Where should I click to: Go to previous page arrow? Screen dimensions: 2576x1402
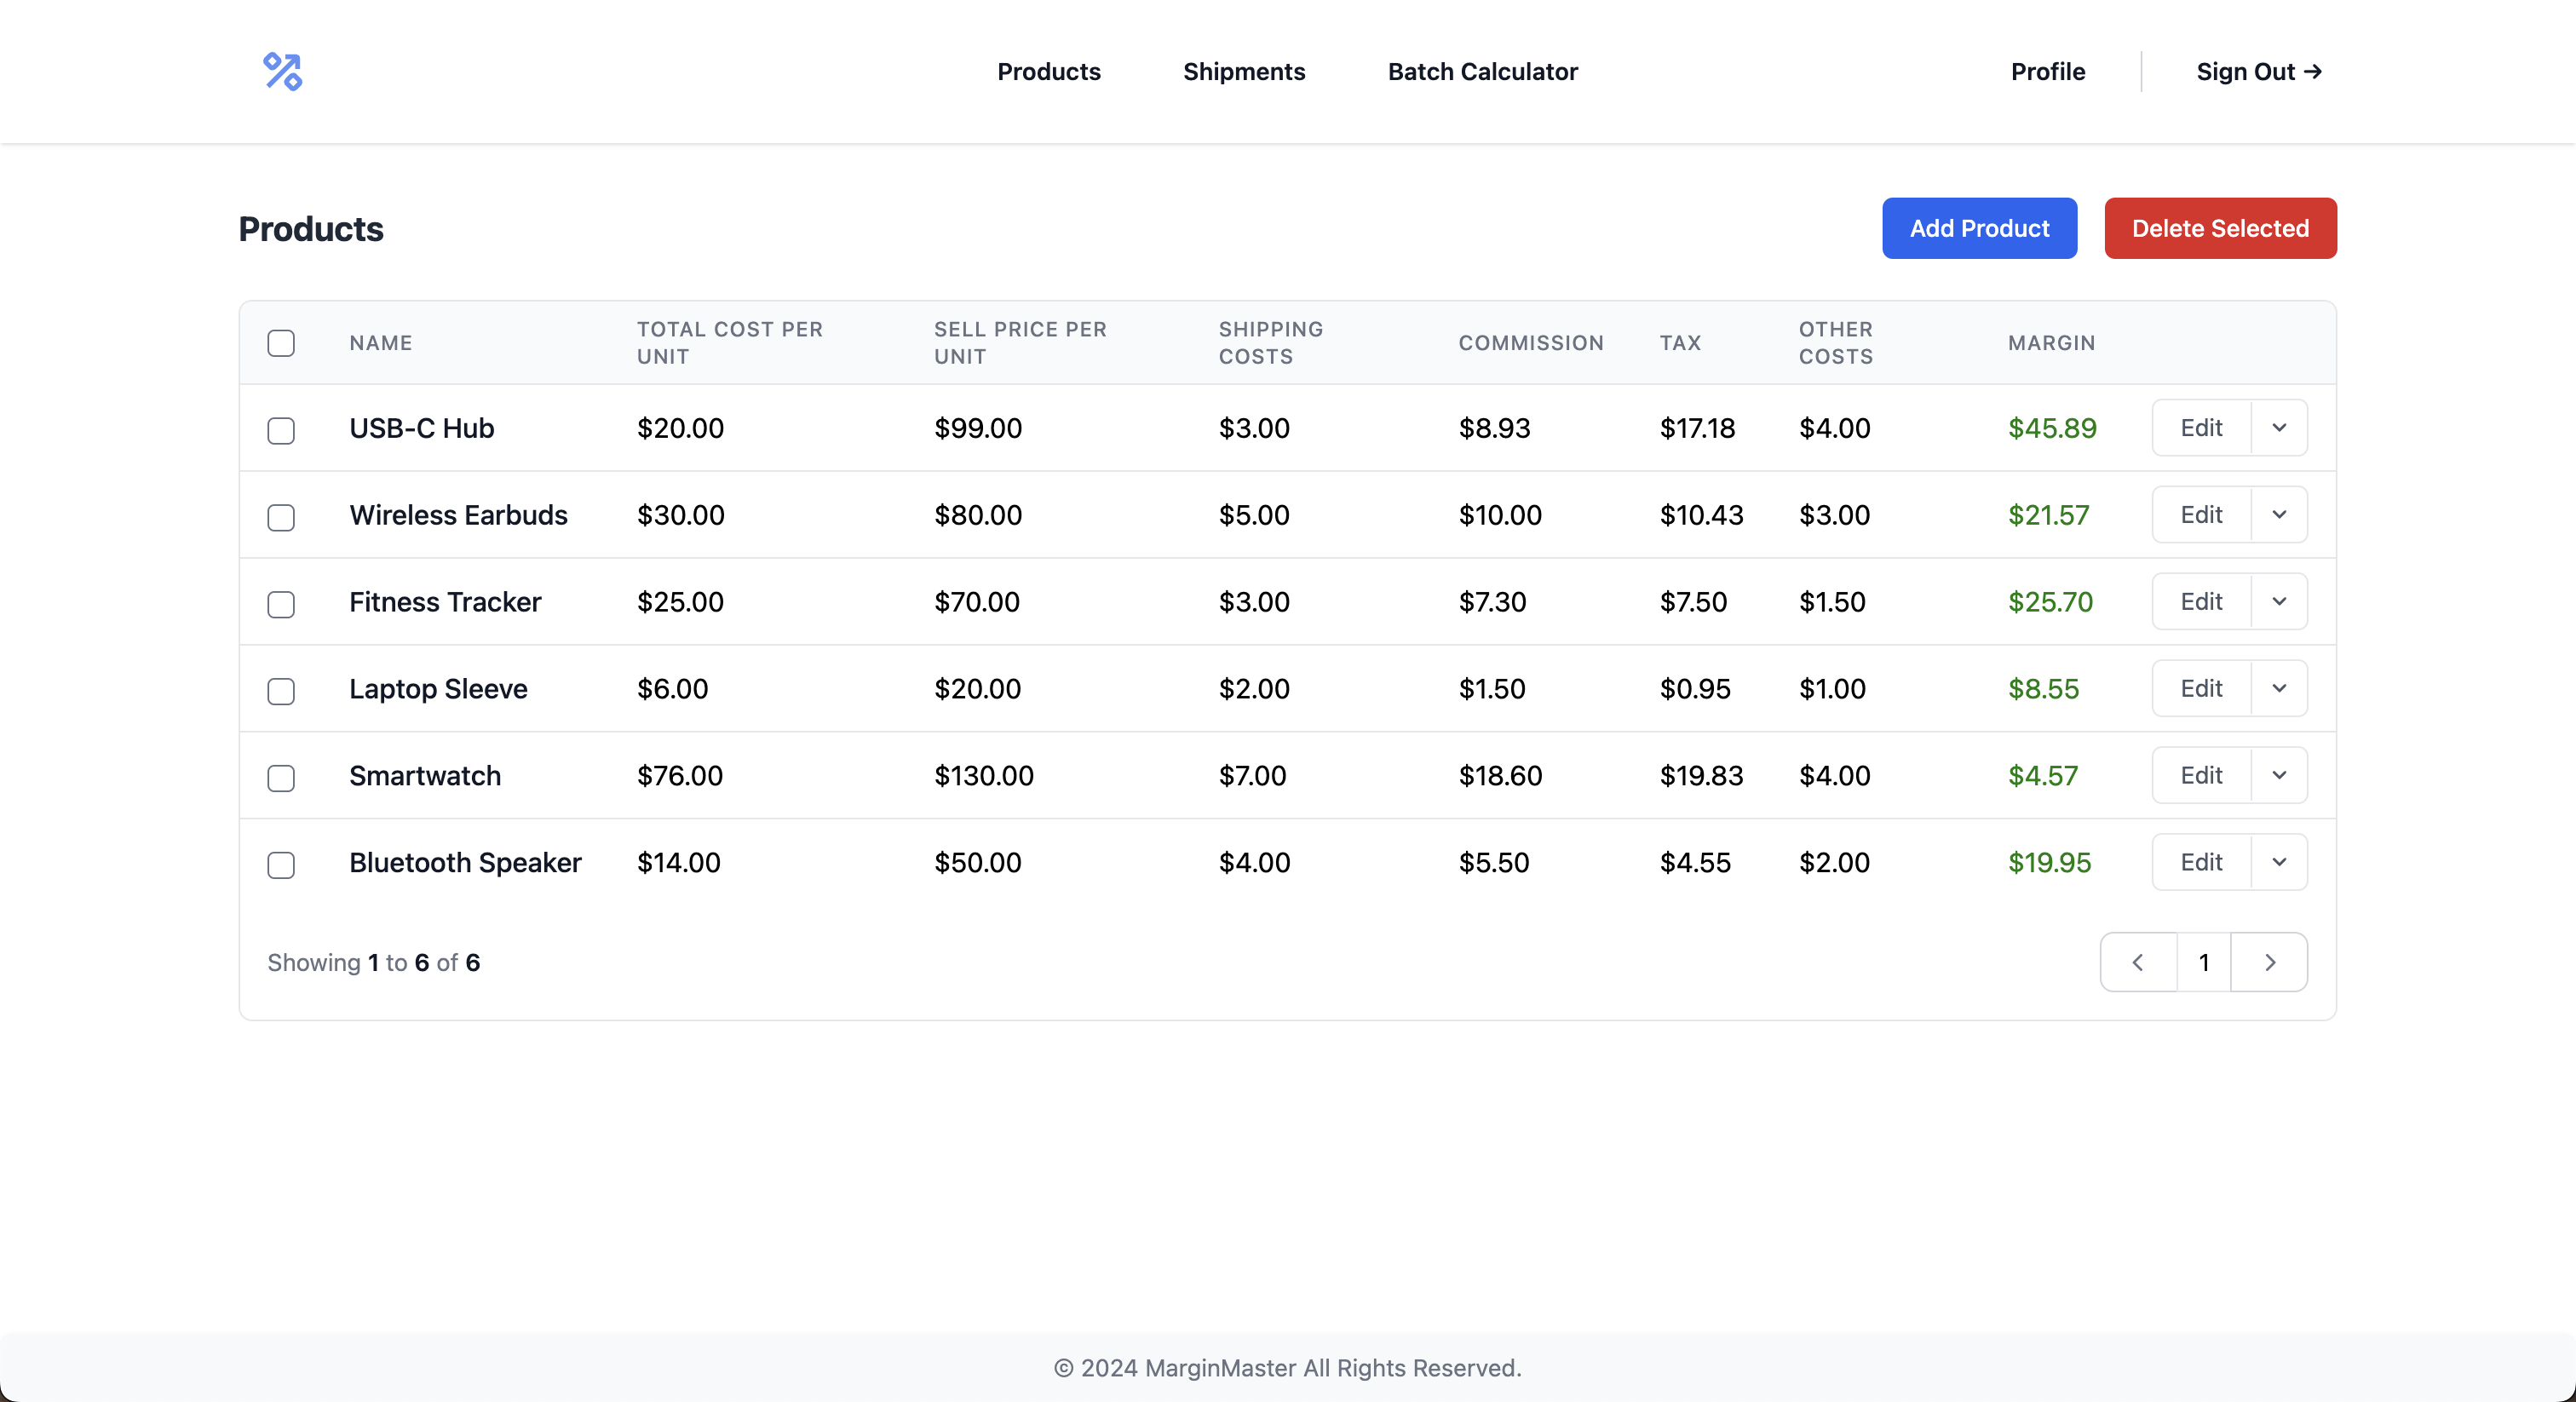point(2138,962)
